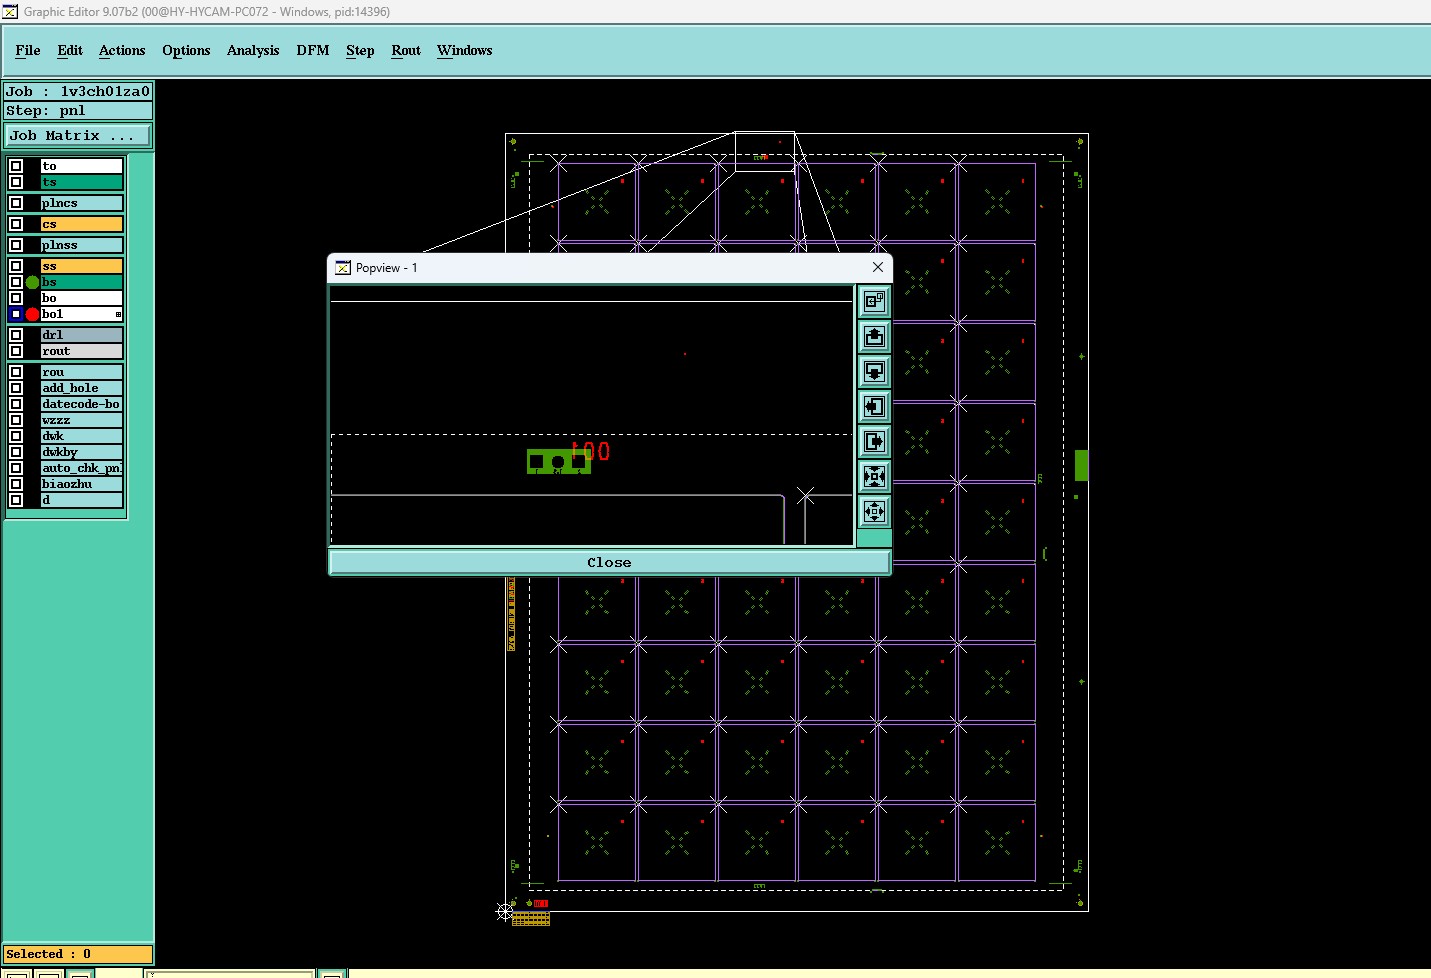This screenshot has width=1431, height=978.
Task: Click the Popview zoom rectangle on the panel
Action: click(765, 152)
